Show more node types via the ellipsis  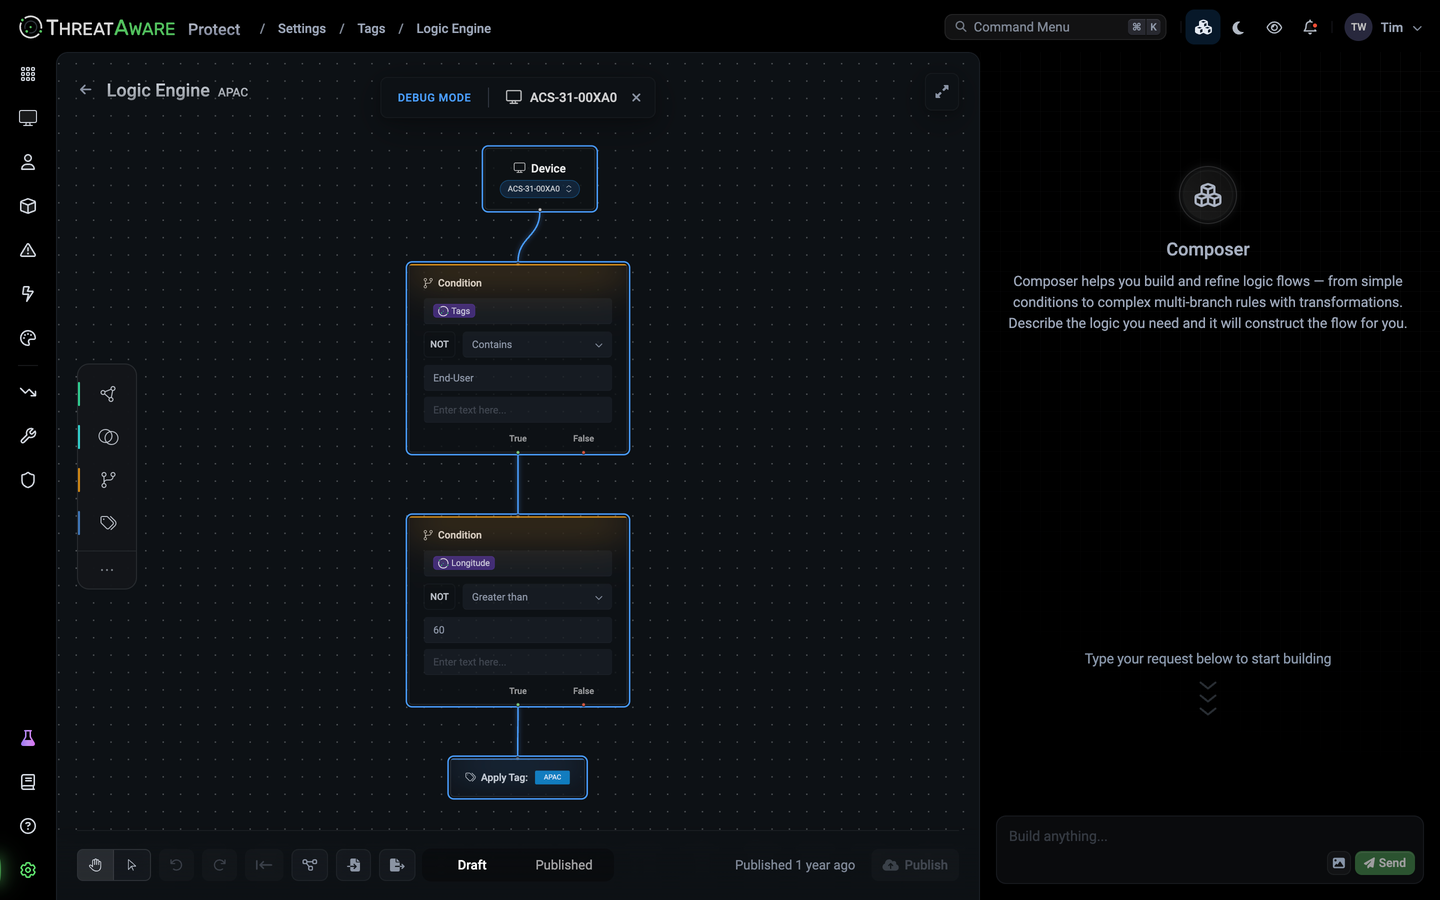(x=107, y=570)
